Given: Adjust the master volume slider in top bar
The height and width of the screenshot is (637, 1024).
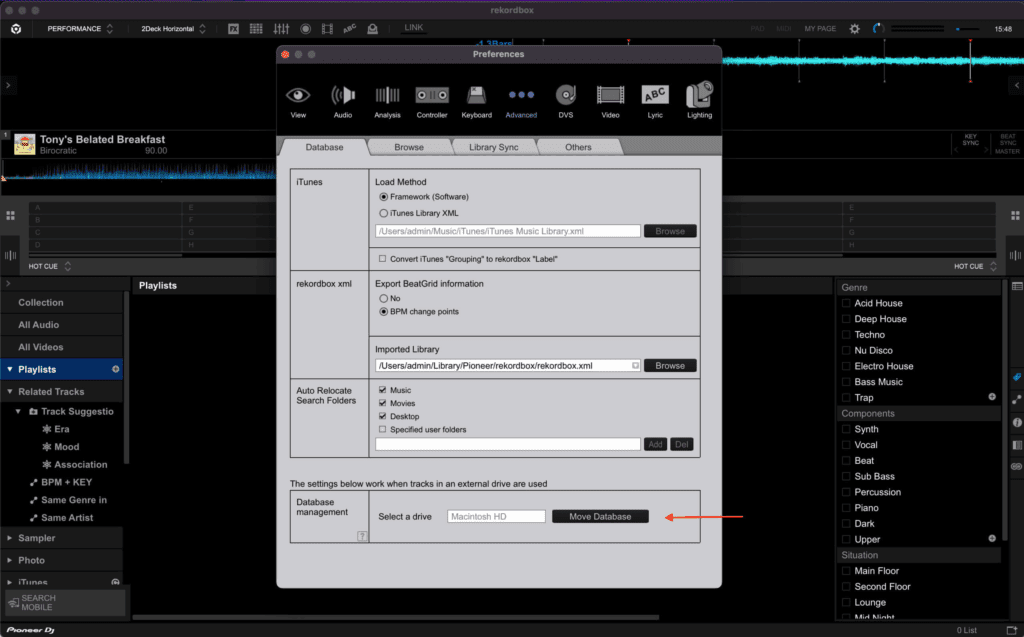Looking at the screenshot, I should [x=963, y=29].
